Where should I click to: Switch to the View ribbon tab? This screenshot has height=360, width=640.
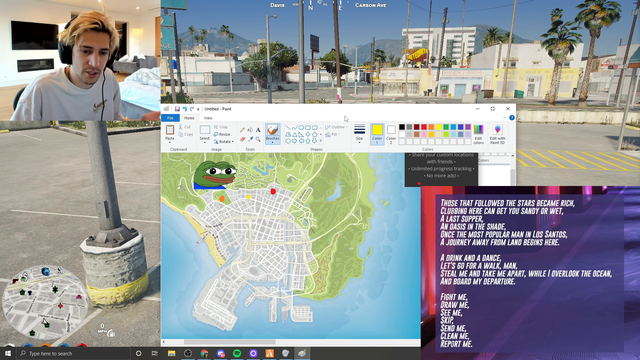208,118
